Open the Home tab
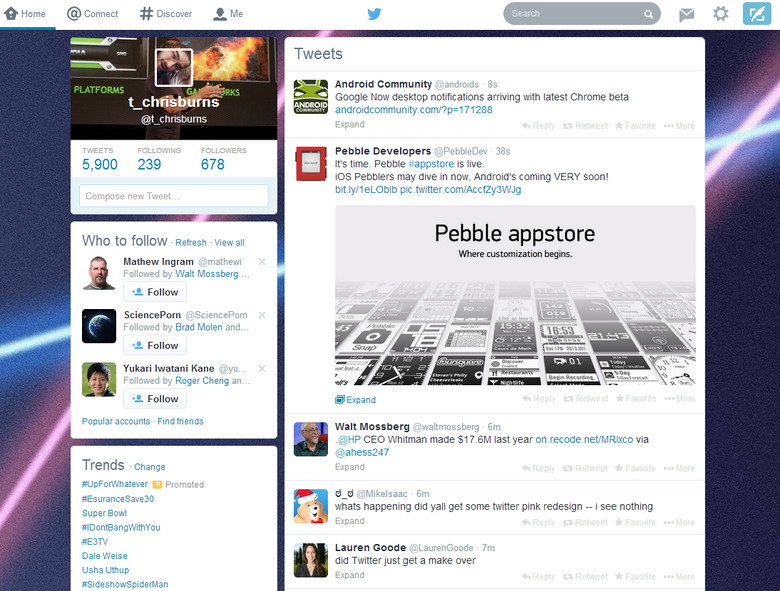The height and width of the screenshot is (591, 780). click(x=25, y=14)
